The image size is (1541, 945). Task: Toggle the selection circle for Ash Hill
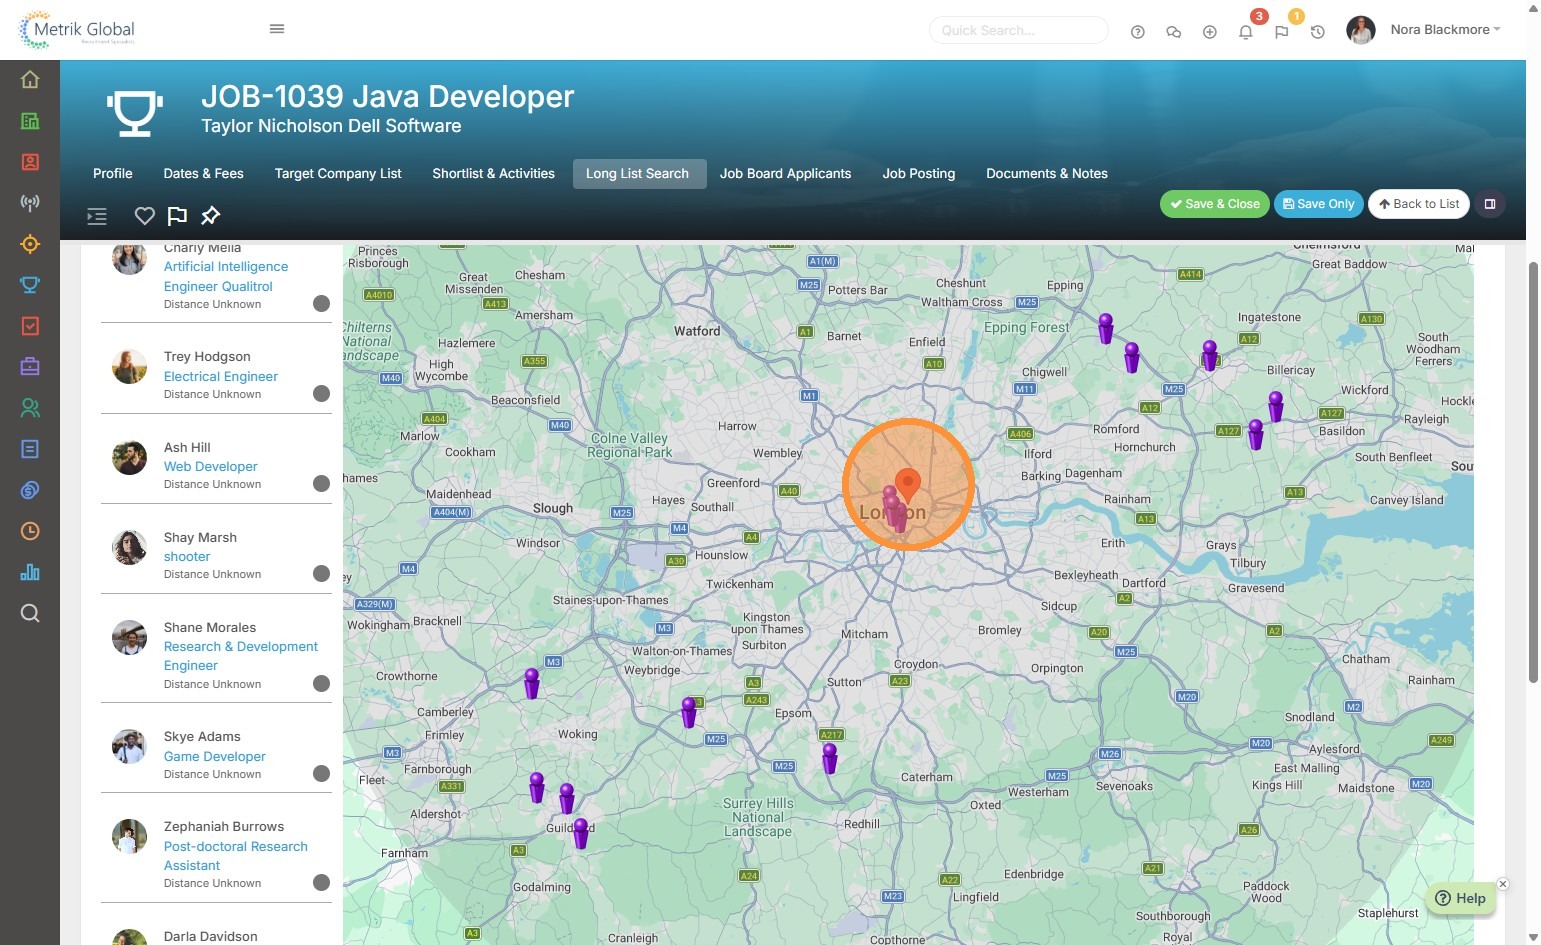pyautogui.click(x=321, y=484)
